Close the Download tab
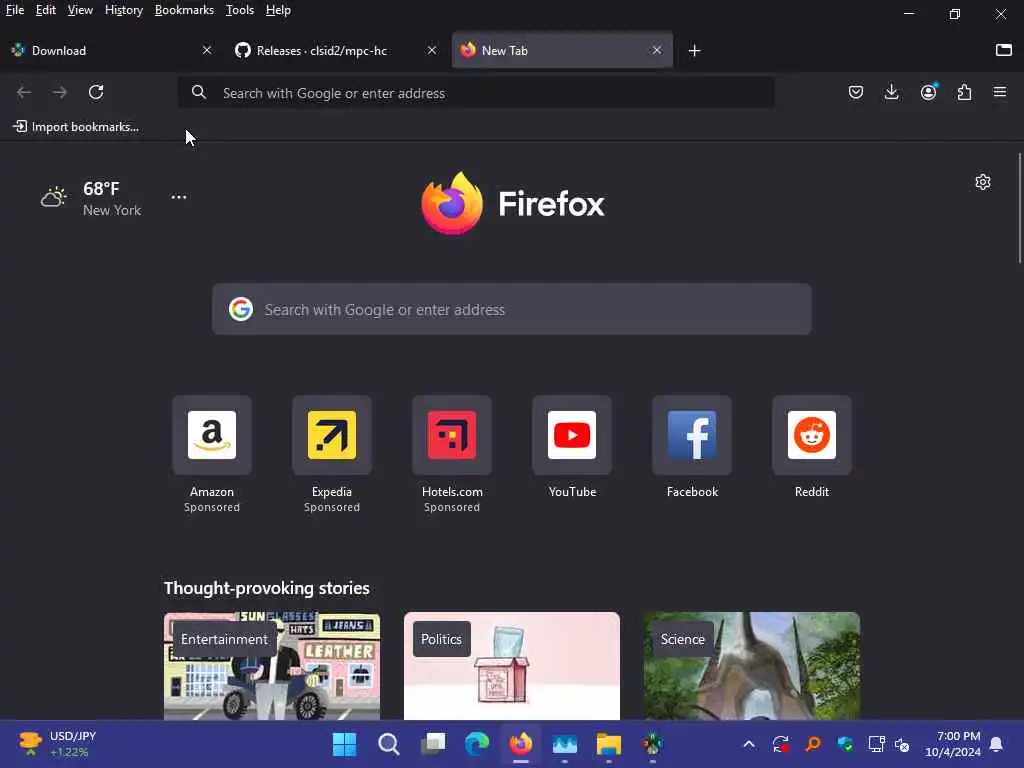This screenshot has height=768, width=1024. point(207,50)
